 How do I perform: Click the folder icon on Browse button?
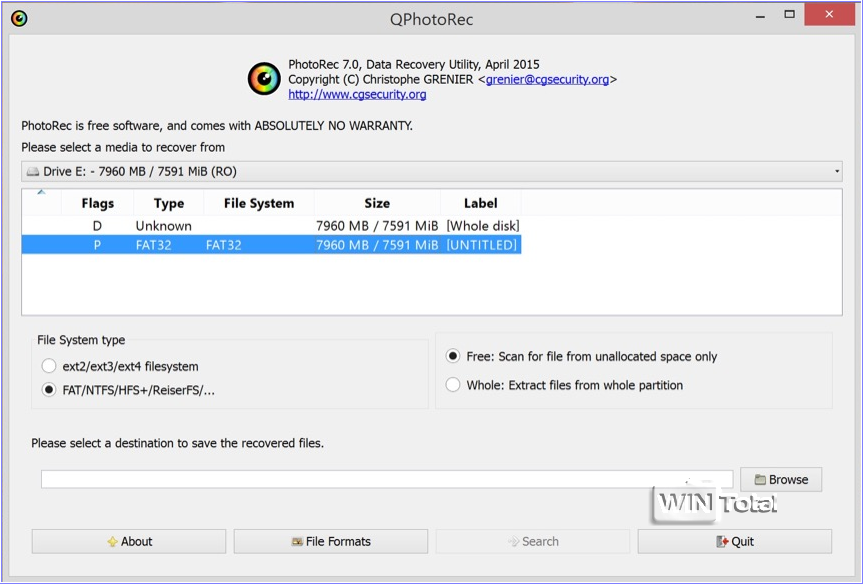[x=760, y=480]
